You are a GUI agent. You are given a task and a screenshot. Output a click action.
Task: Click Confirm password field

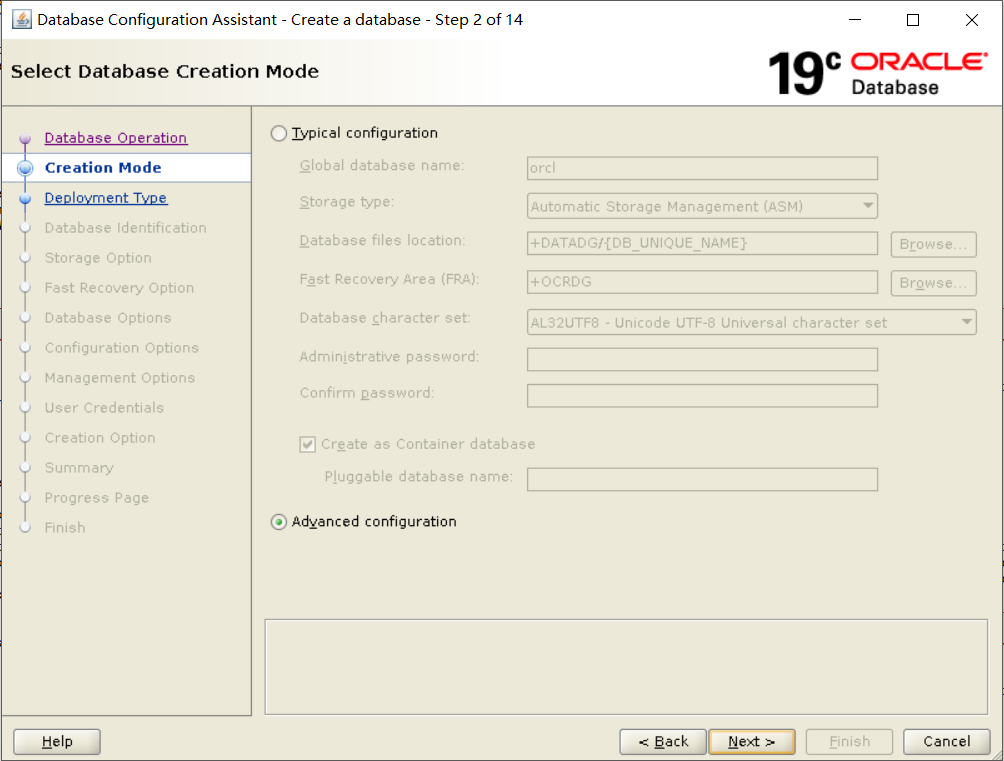(702, 396)
